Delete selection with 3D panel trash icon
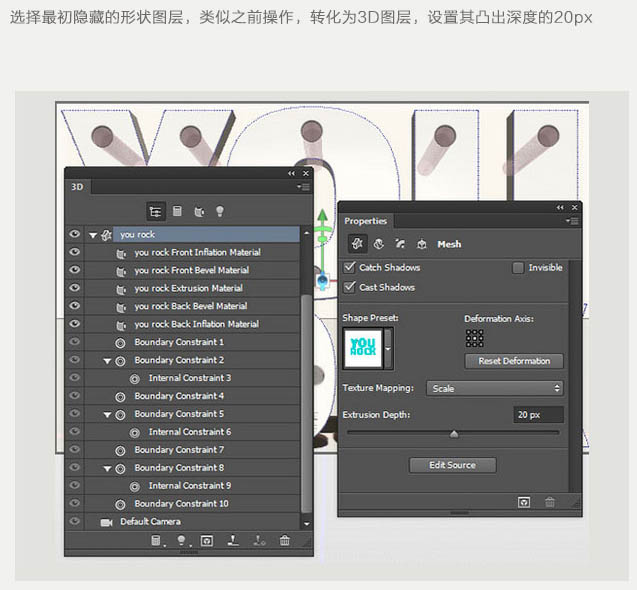637x590 pixels. pyautogui.click(x=285, y=540)
